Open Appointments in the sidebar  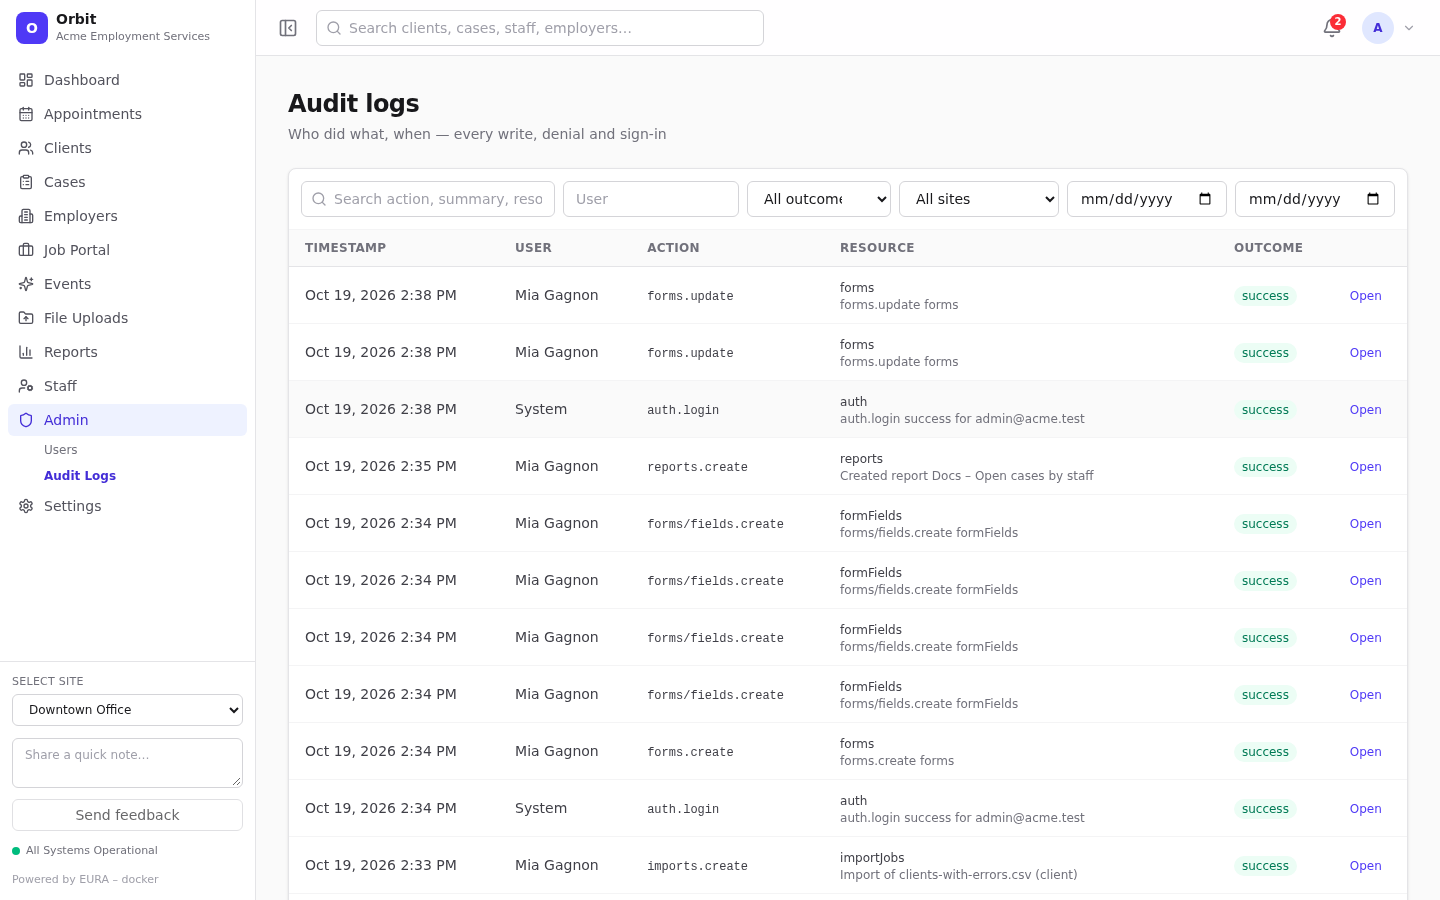pos(127,114)
